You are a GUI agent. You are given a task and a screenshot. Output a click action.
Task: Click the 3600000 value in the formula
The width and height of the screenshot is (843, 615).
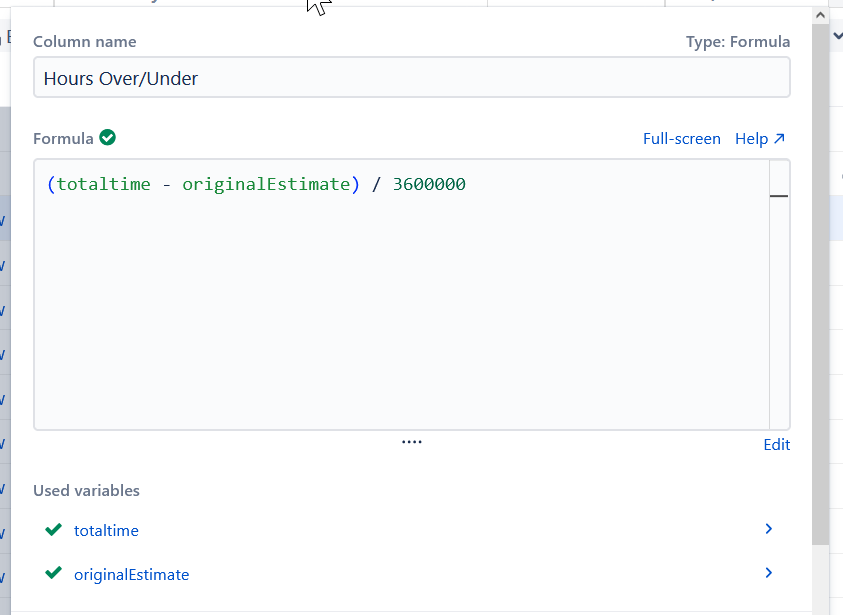pos(429,184)
